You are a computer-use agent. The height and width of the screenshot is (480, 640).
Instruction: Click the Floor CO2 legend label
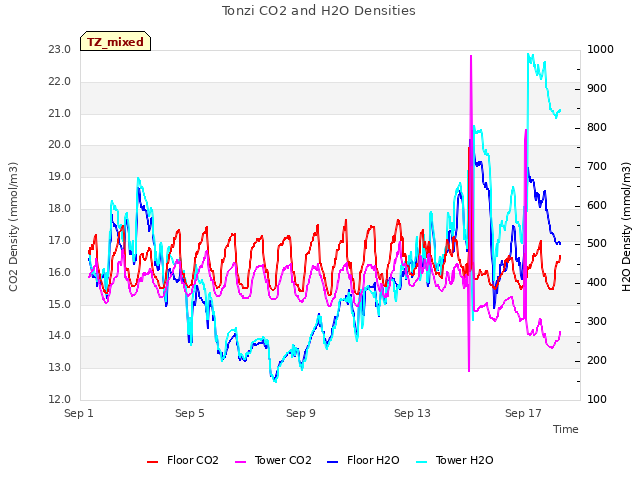[x=193, y=460]
